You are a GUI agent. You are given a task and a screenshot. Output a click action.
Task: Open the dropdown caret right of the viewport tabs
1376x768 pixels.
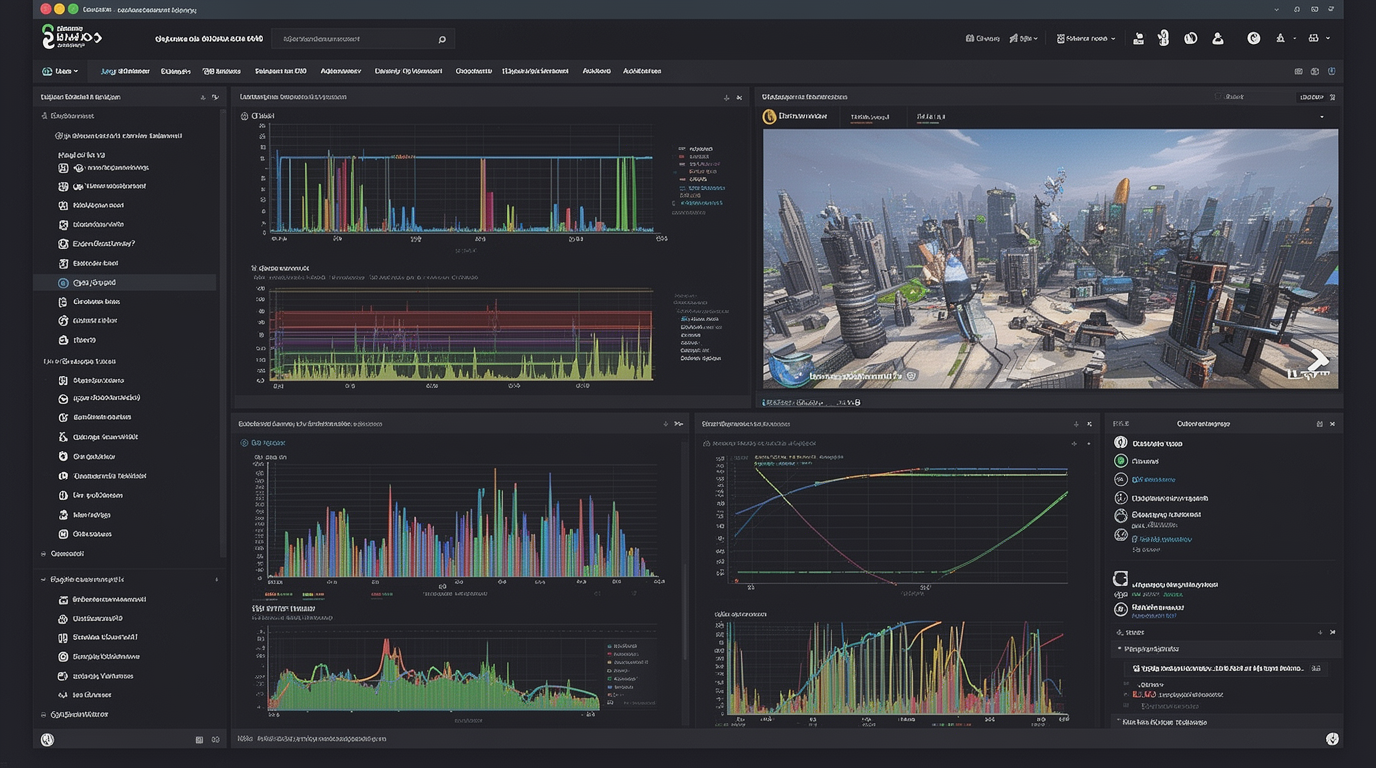tap(1322, 117)
